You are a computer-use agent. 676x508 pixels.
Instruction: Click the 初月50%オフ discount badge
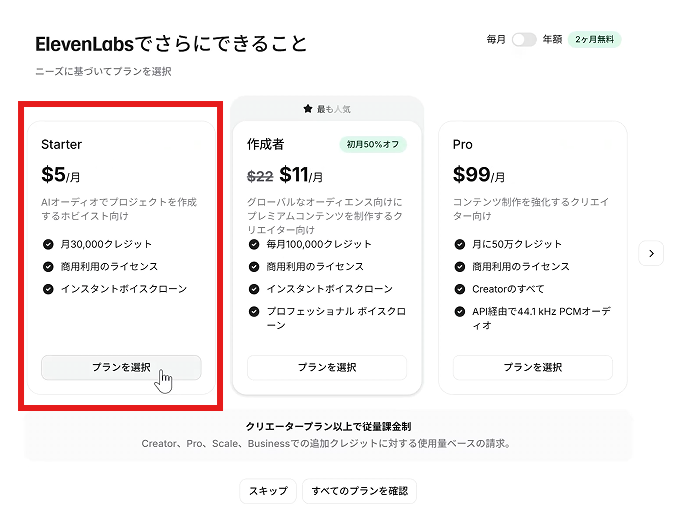coord(372,144)
